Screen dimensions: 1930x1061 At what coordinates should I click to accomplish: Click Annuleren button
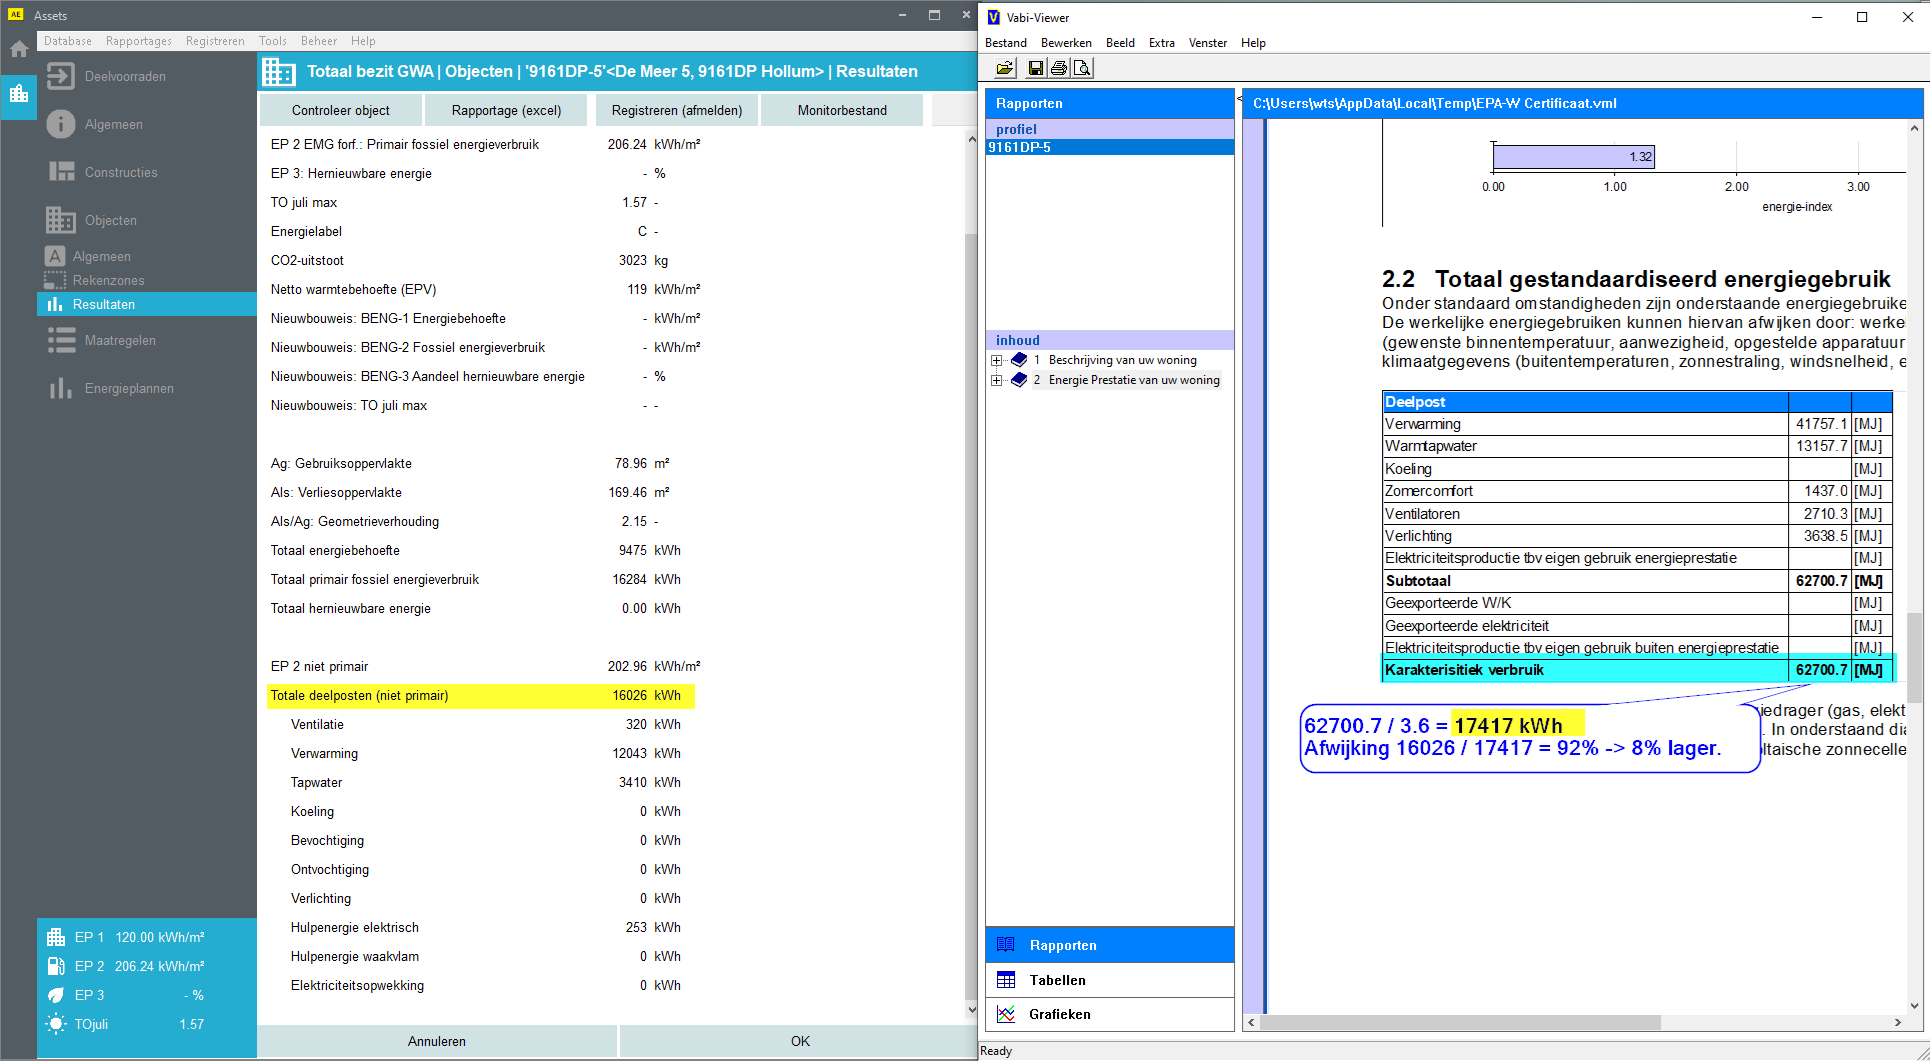(x=437, y=1041)
